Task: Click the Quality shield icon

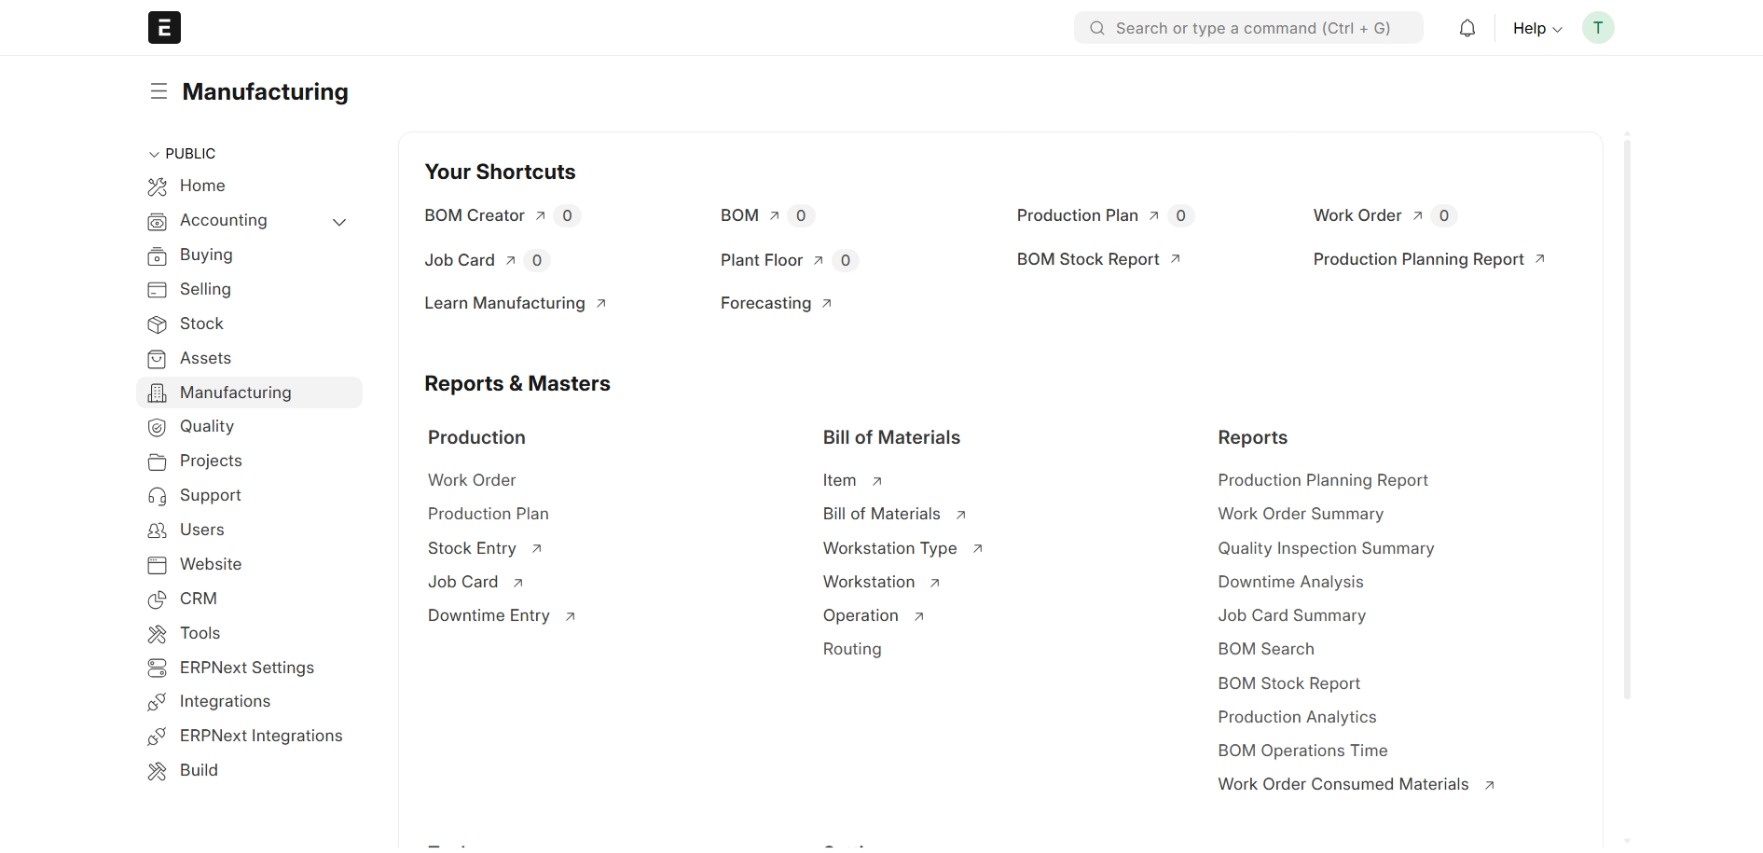Action: pos(157,428)
